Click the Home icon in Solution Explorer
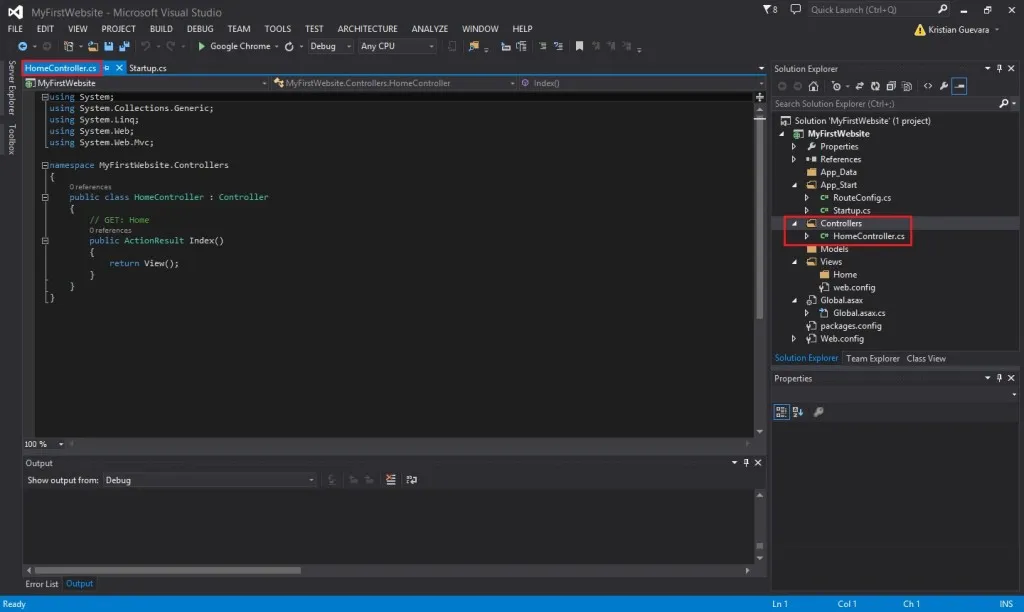This screenshot has height=612, width=1024. point(813,86)
